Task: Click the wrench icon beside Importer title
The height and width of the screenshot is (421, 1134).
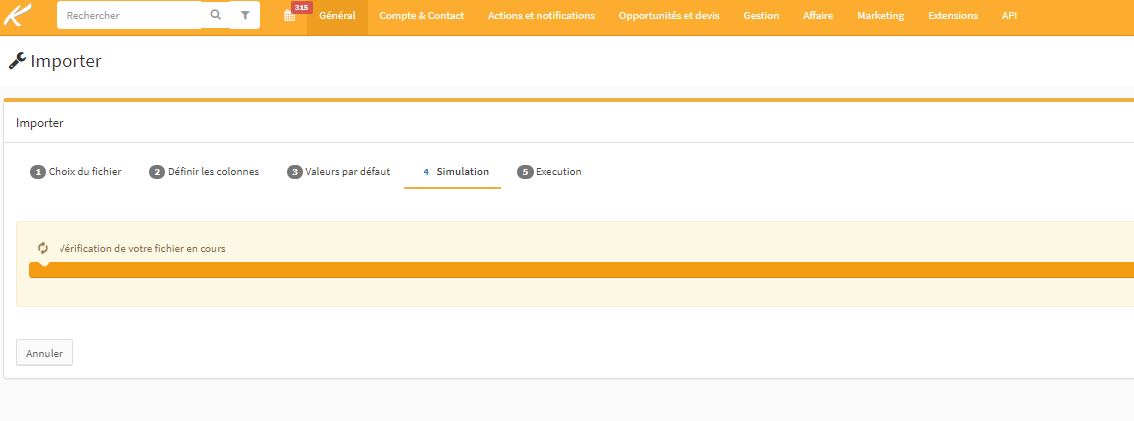Action: pos(17,61)
